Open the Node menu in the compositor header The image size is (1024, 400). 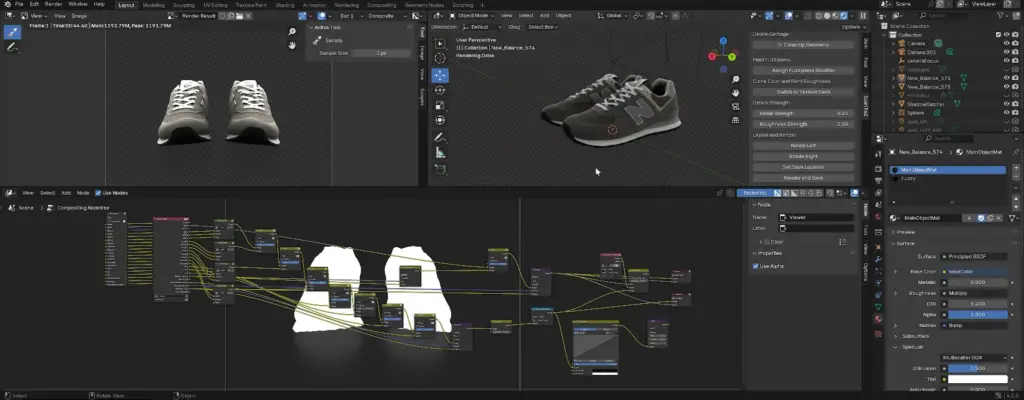tap(83, 193)
